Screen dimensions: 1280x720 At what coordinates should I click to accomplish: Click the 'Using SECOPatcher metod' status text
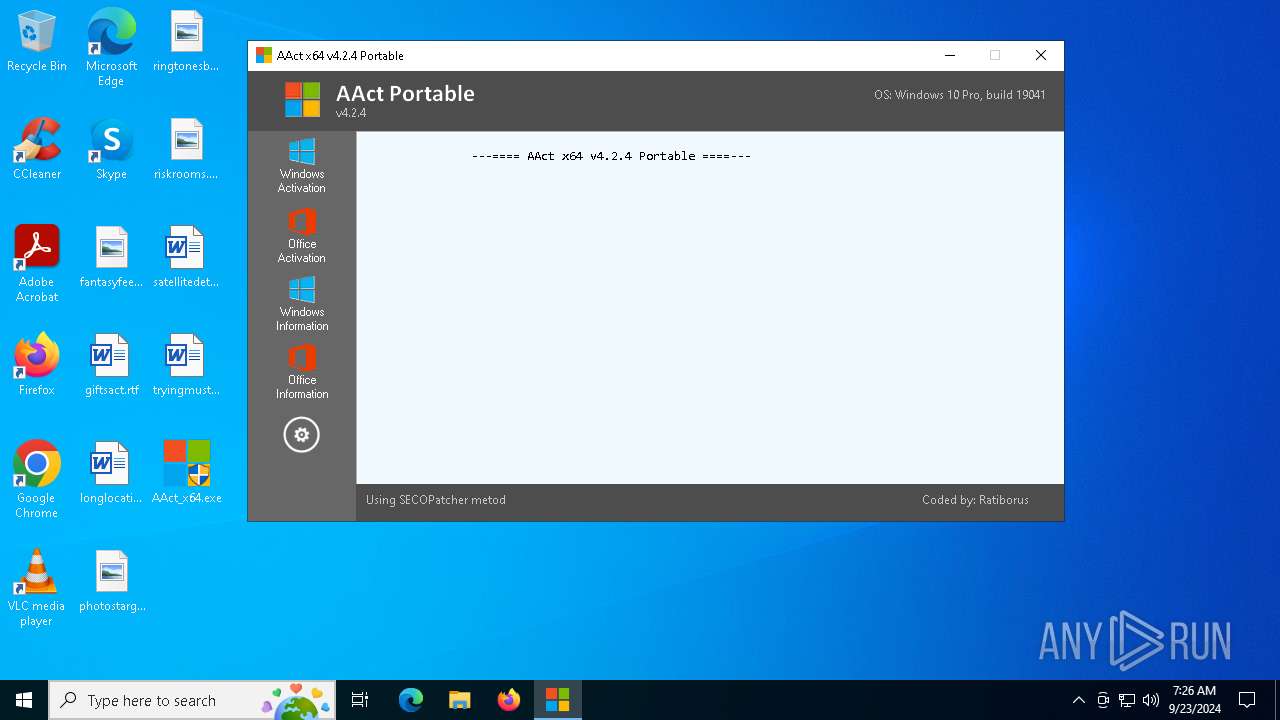(x=436, y=500)
